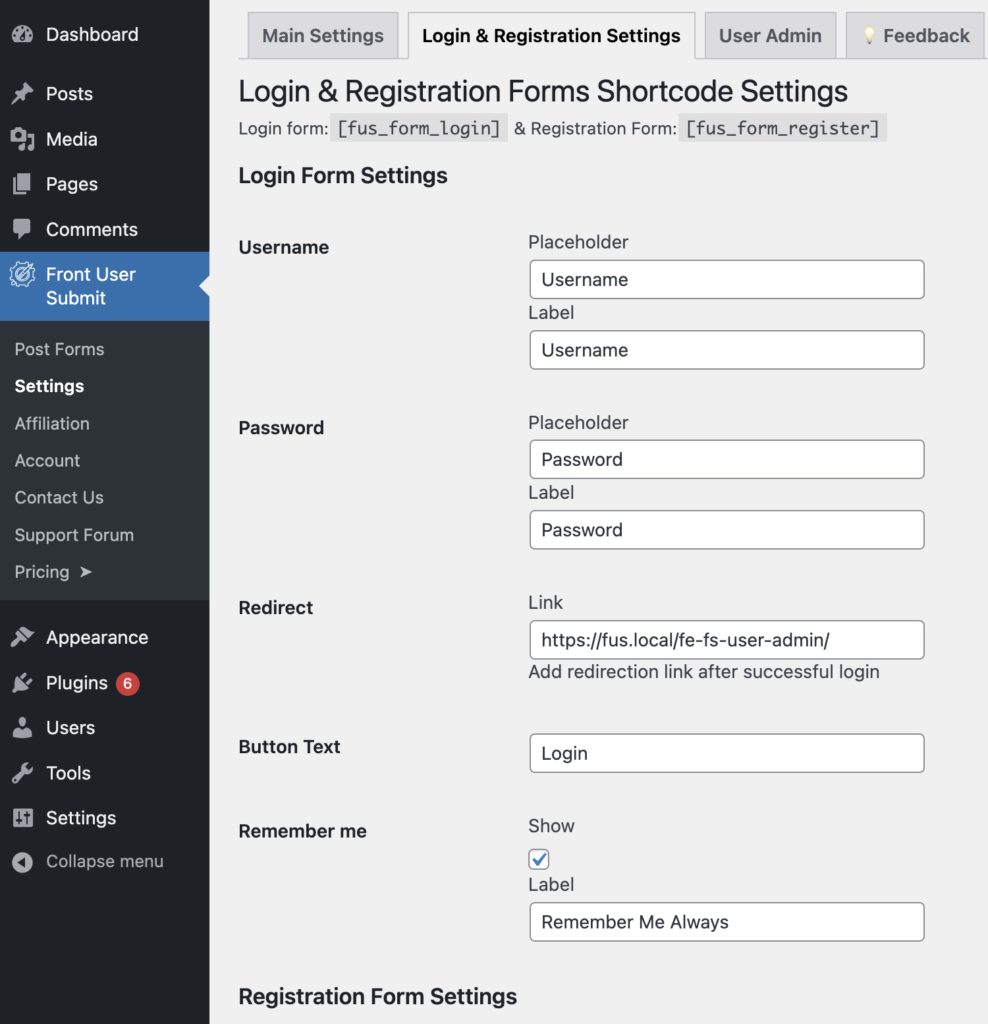The image size is (988, 1024).
Task: Click the Dashboard gauge icon
Action: 22,34
